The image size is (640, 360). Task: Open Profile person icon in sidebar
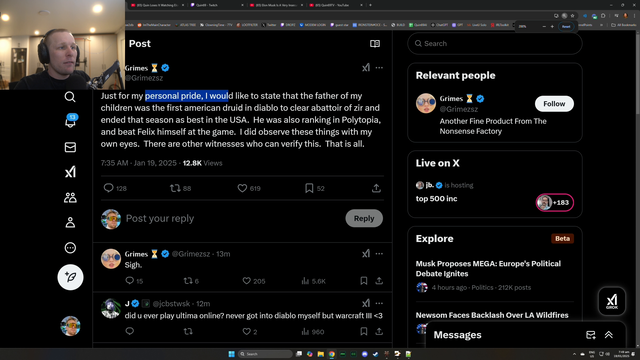click(70, 222)
